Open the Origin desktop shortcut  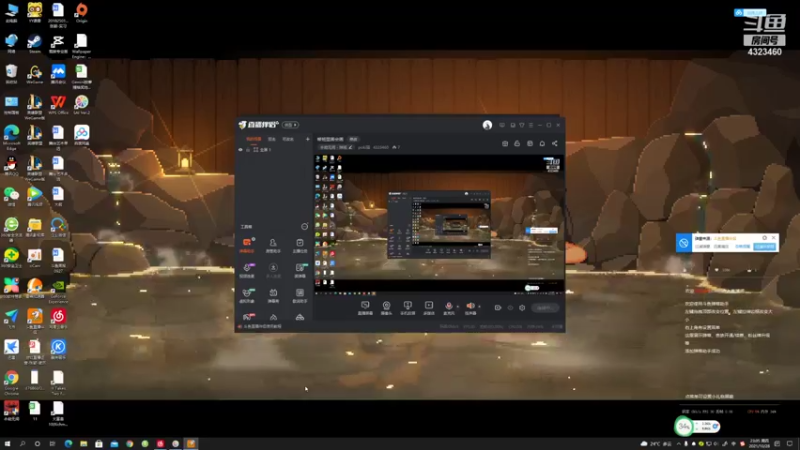point(82,13)
